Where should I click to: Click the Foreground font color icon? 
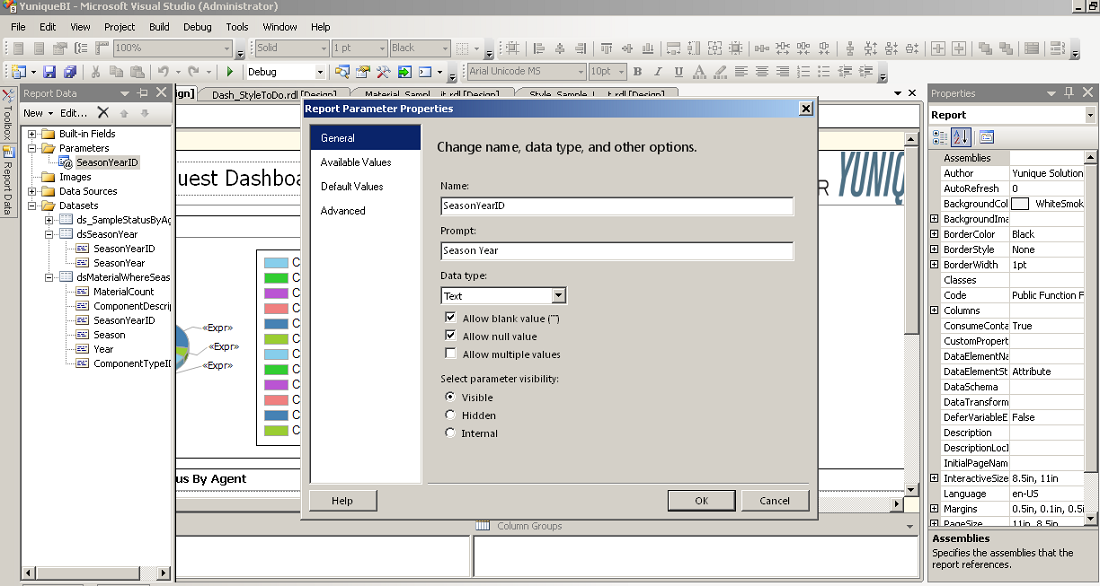[699, 72]
